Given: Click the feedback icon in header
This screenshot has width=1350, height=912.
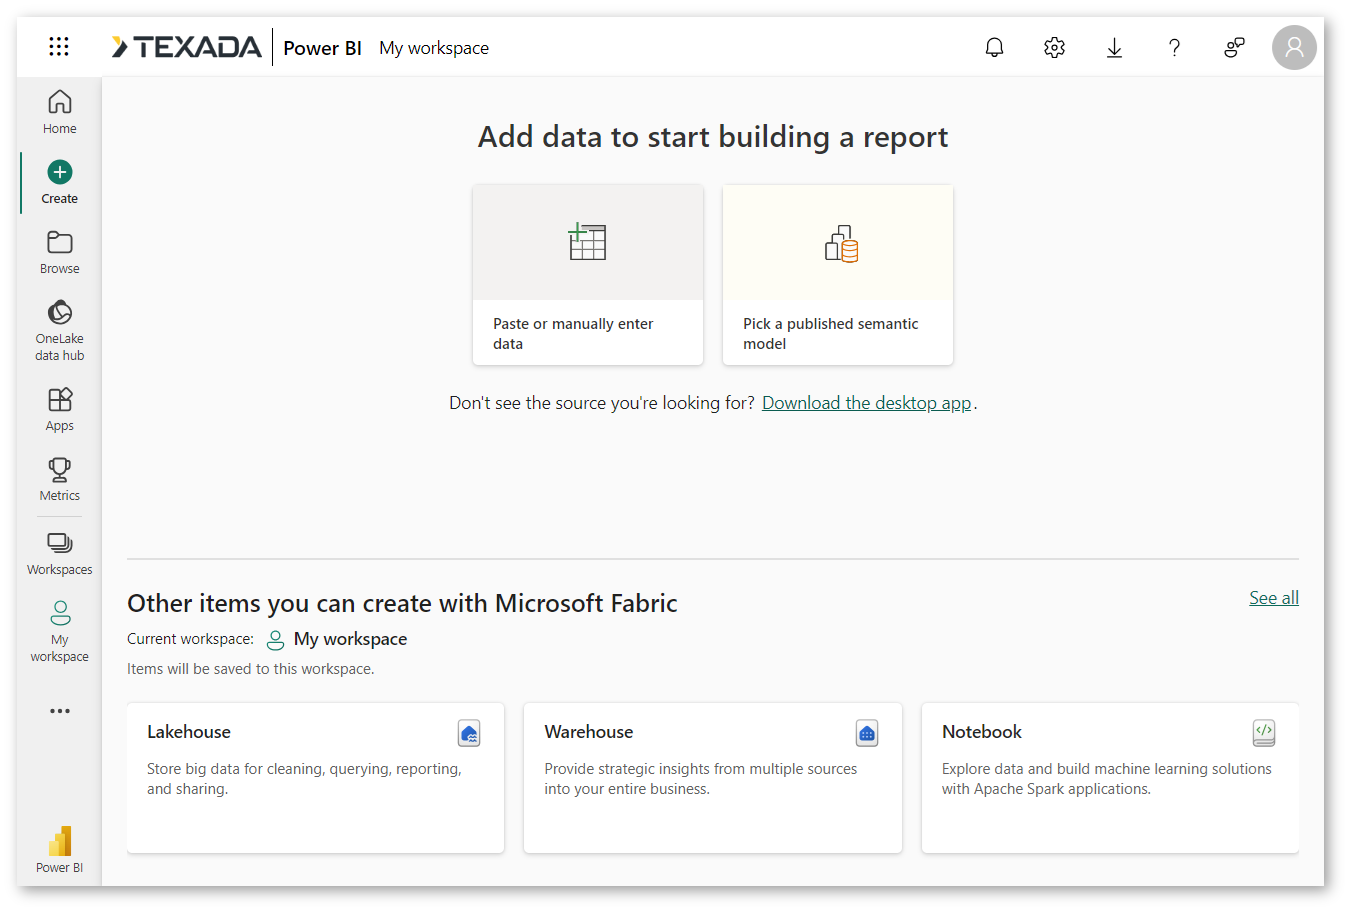Looking at the screenshot, I should coord(1234,47).
